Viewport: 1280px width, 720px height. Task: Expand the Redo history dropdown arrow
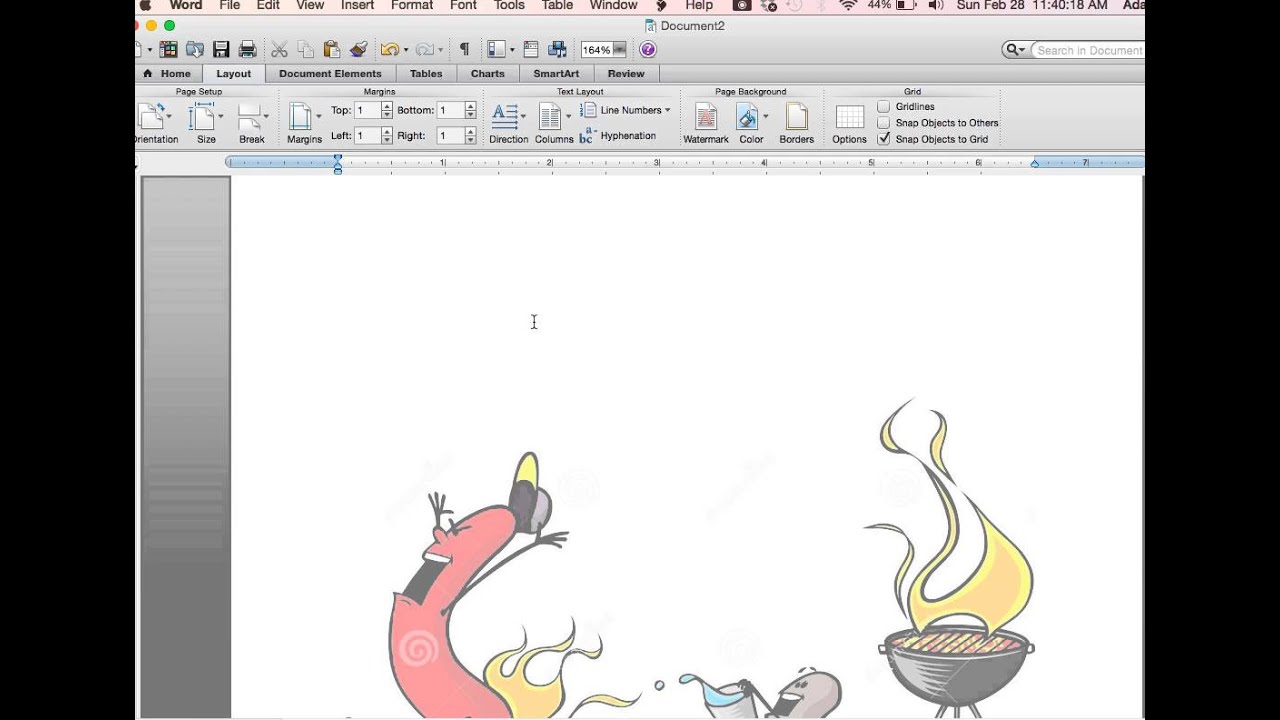click(440, 50)
